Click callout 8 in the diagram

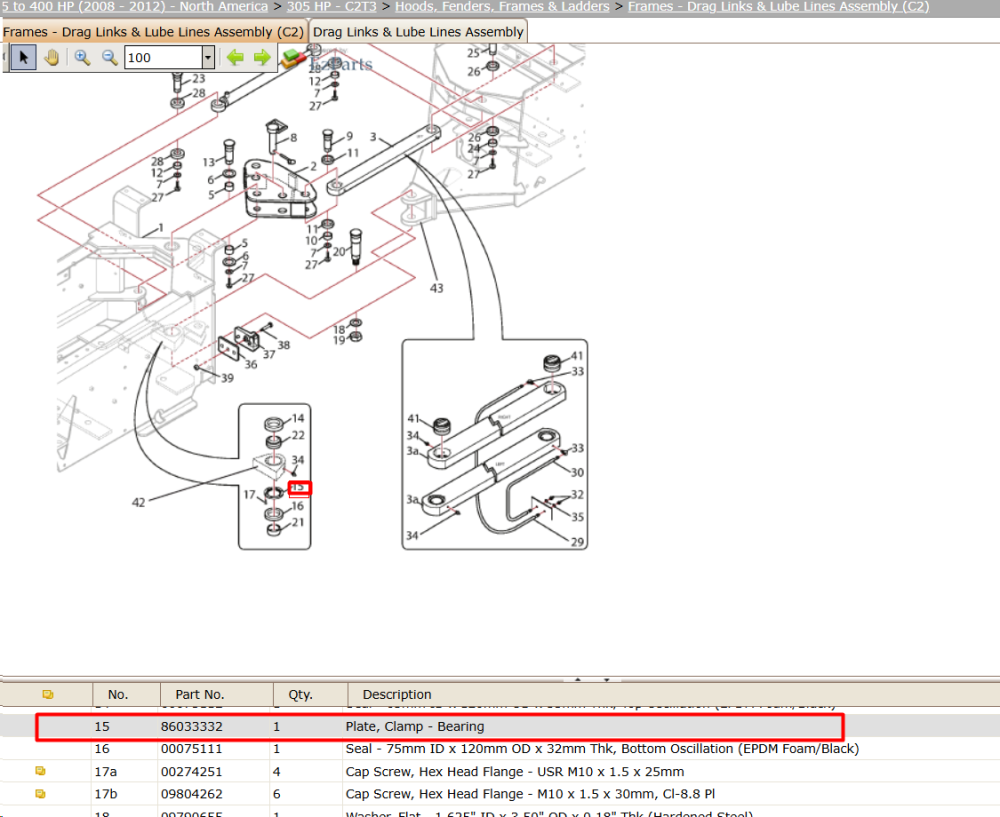[293, 137]
